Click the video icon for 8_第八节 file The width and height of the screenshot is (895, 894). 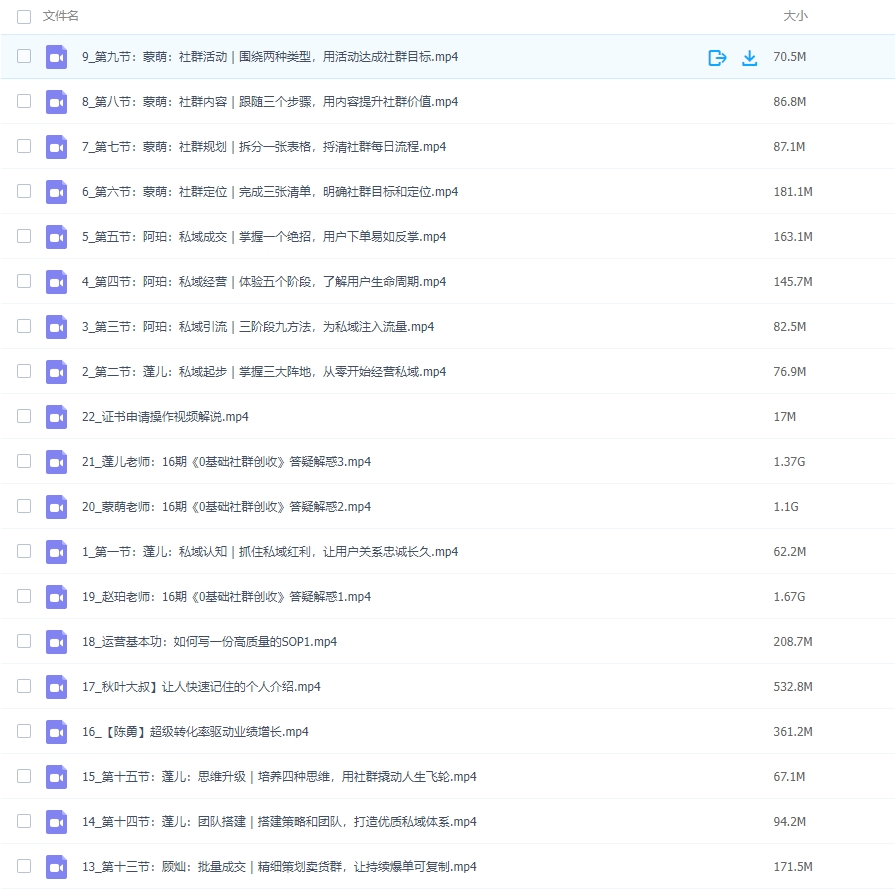(x=57, y=102)
